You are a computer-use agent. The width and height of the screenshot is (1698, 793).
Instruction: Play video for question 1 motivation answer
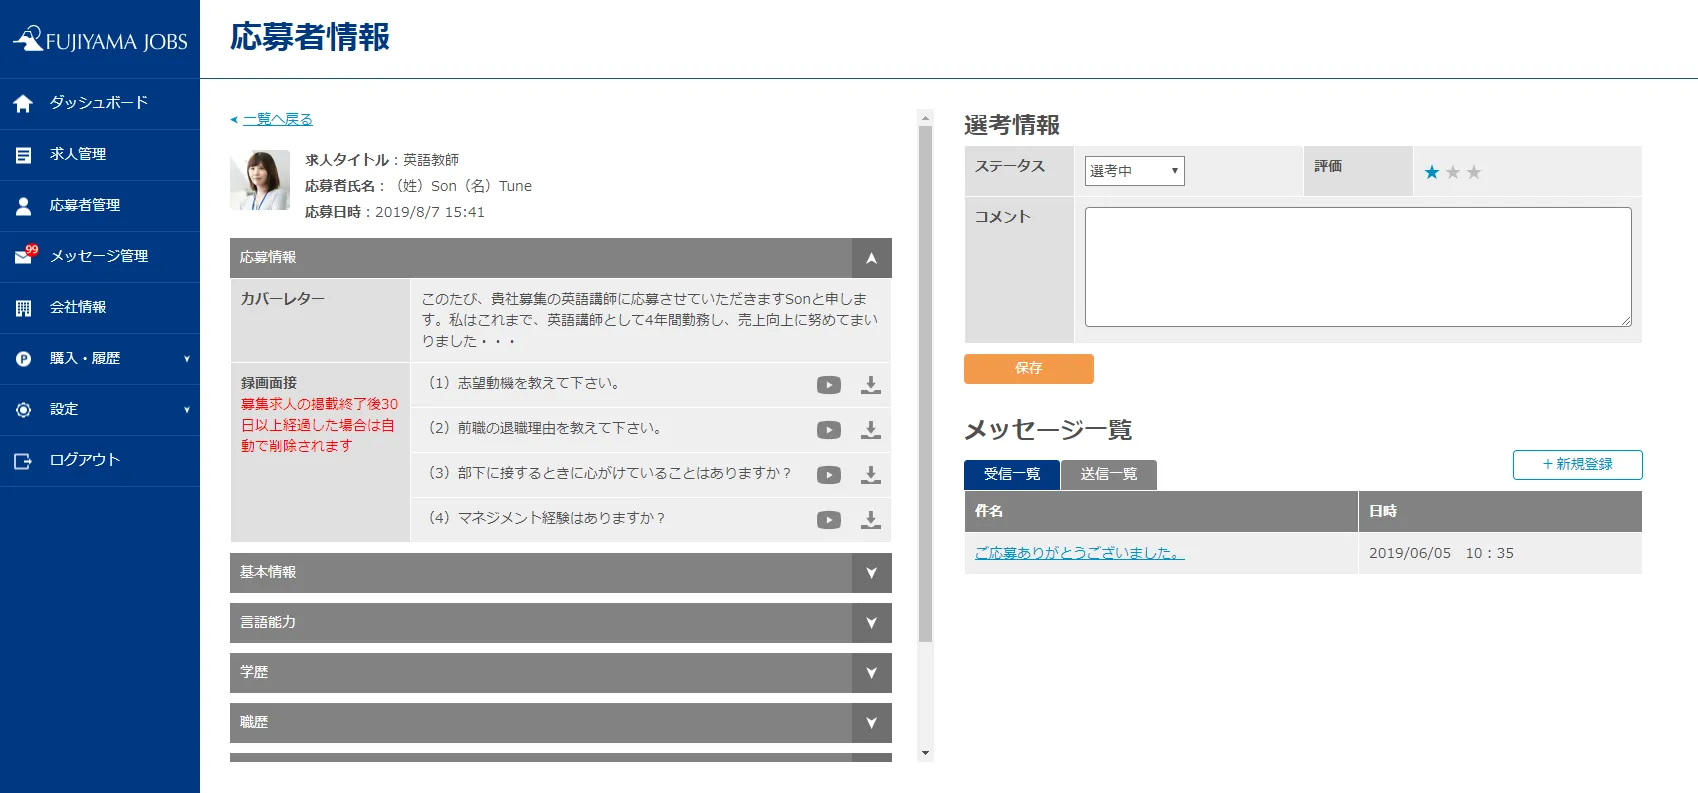coord(828,385)
